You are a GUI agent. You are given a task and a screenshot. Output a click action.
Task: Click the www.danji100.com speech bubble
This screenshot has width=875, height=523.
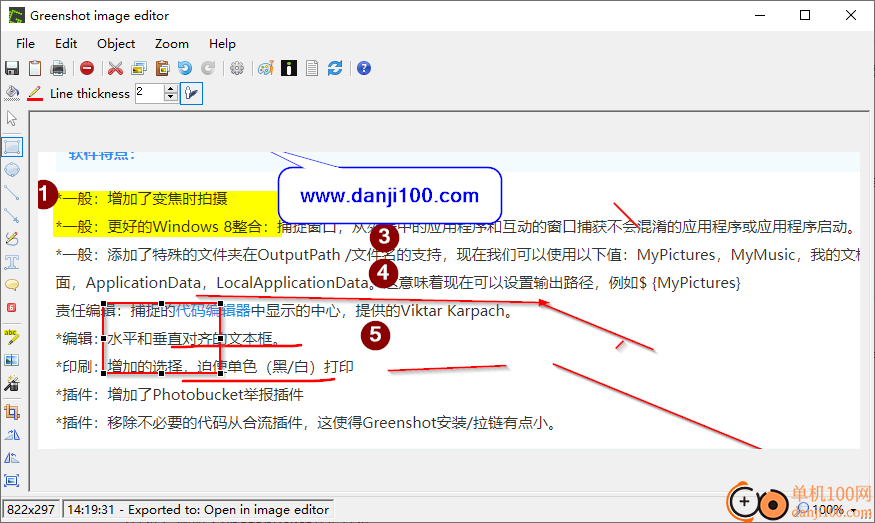coord(390,195)
